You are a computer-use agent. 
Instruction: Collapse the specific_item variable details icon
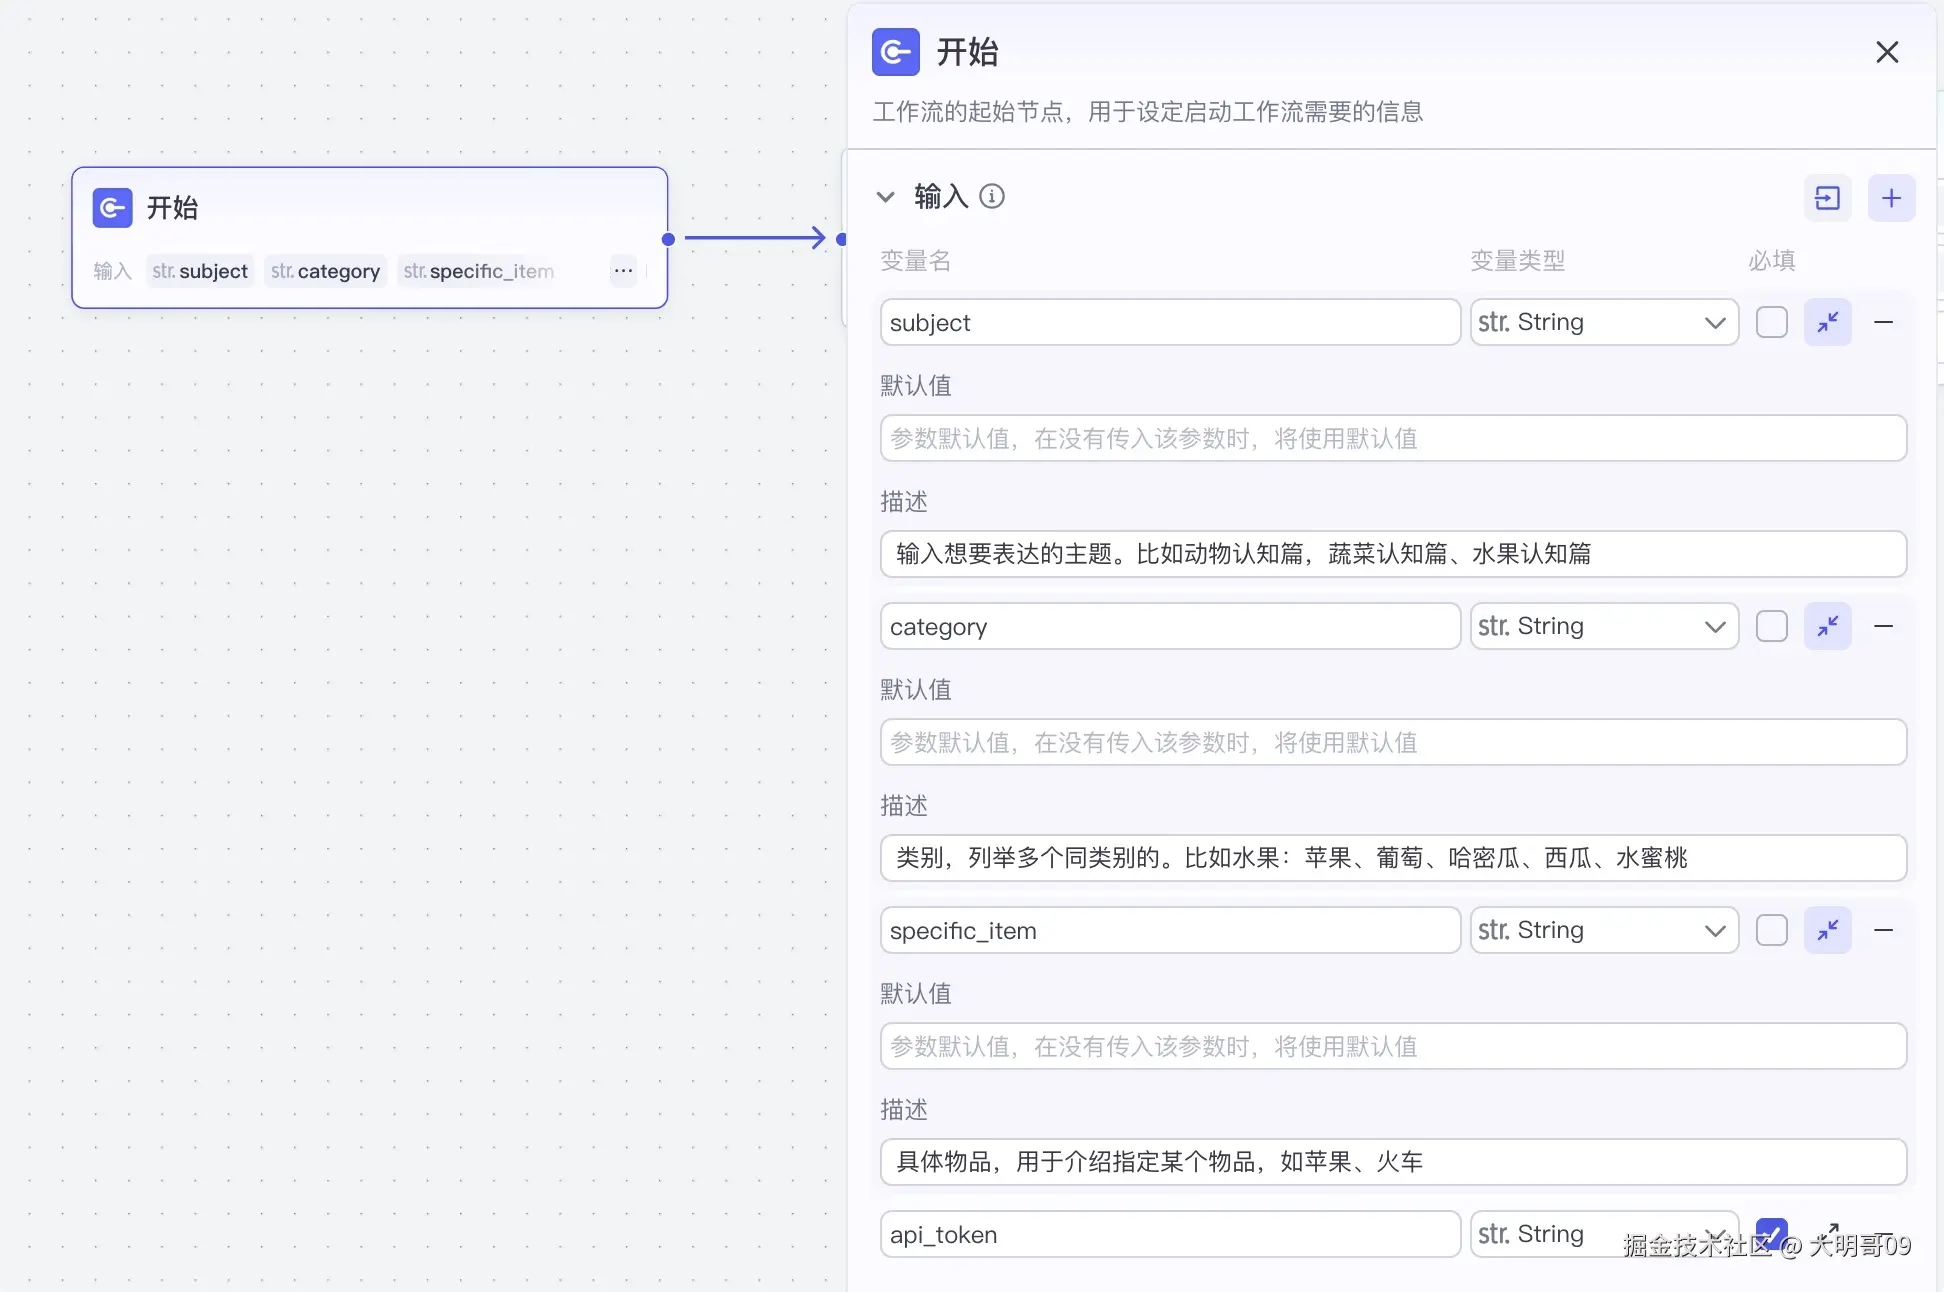click(1827, 930)
